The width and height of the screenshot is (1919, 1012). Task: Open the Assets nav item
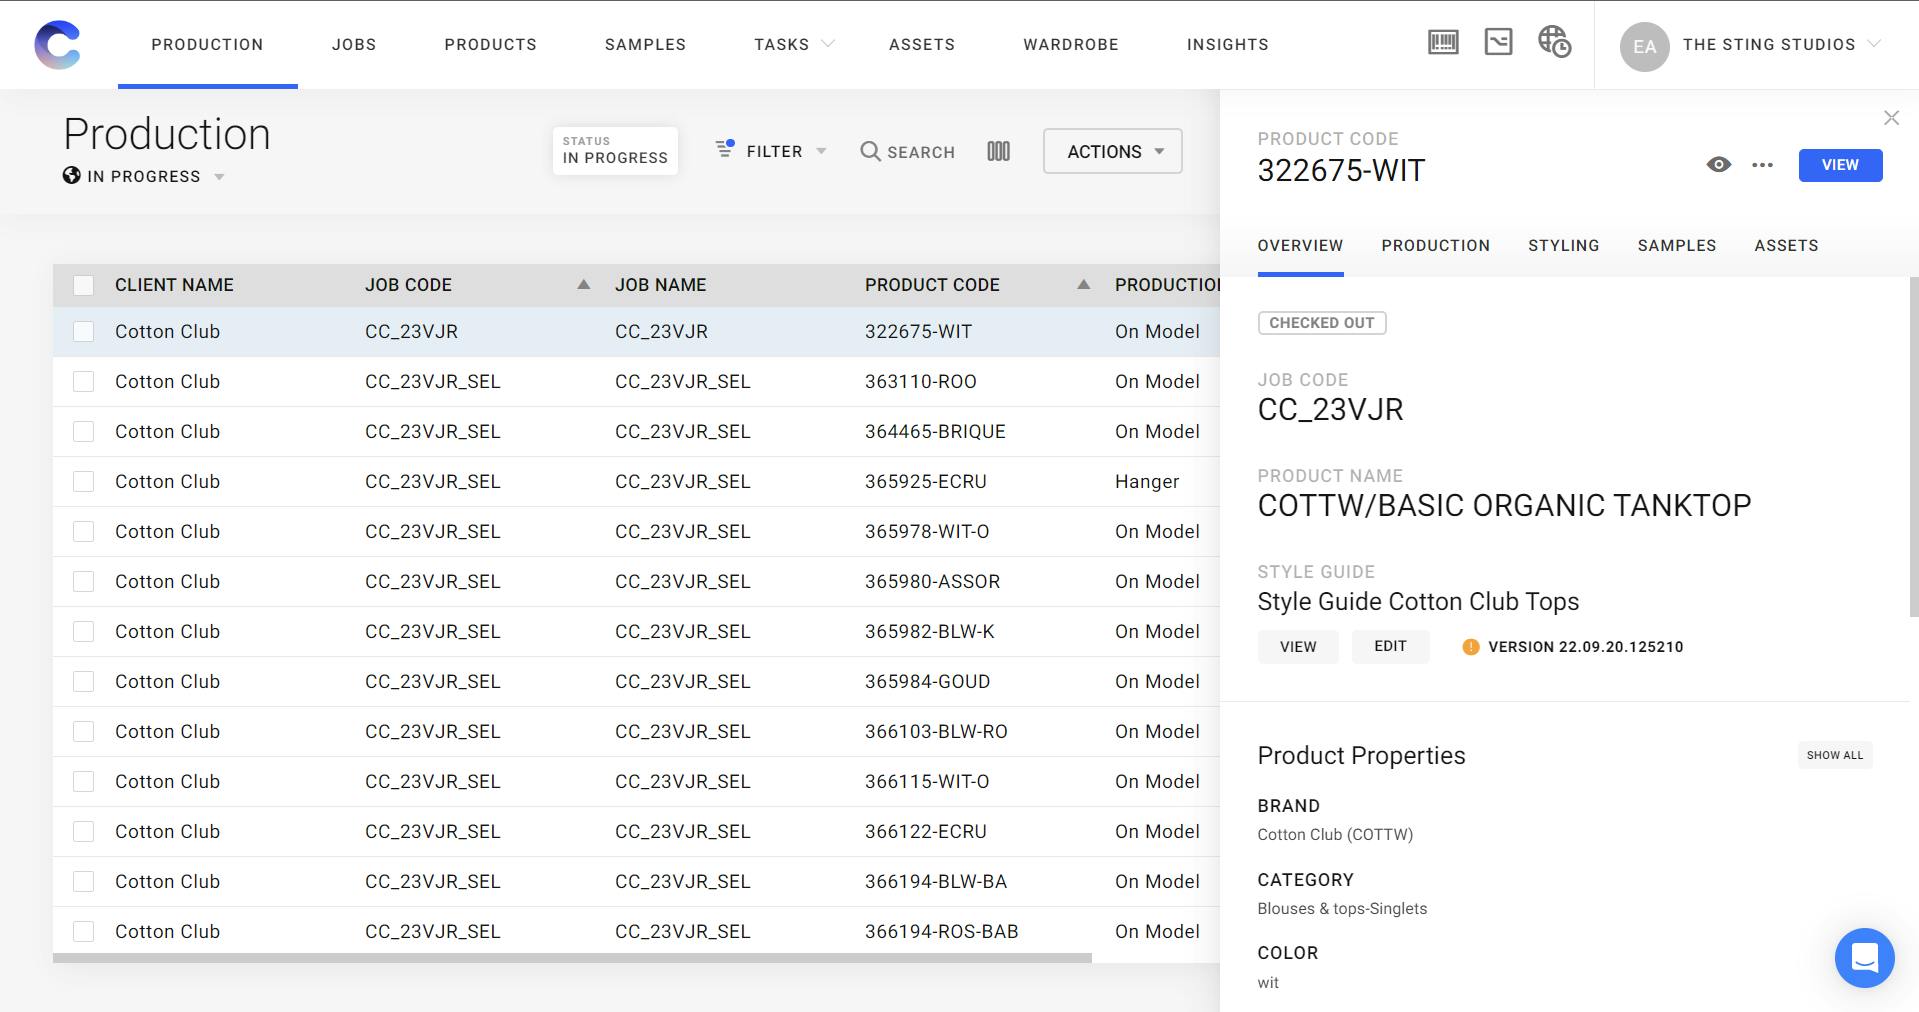[922, 44]
